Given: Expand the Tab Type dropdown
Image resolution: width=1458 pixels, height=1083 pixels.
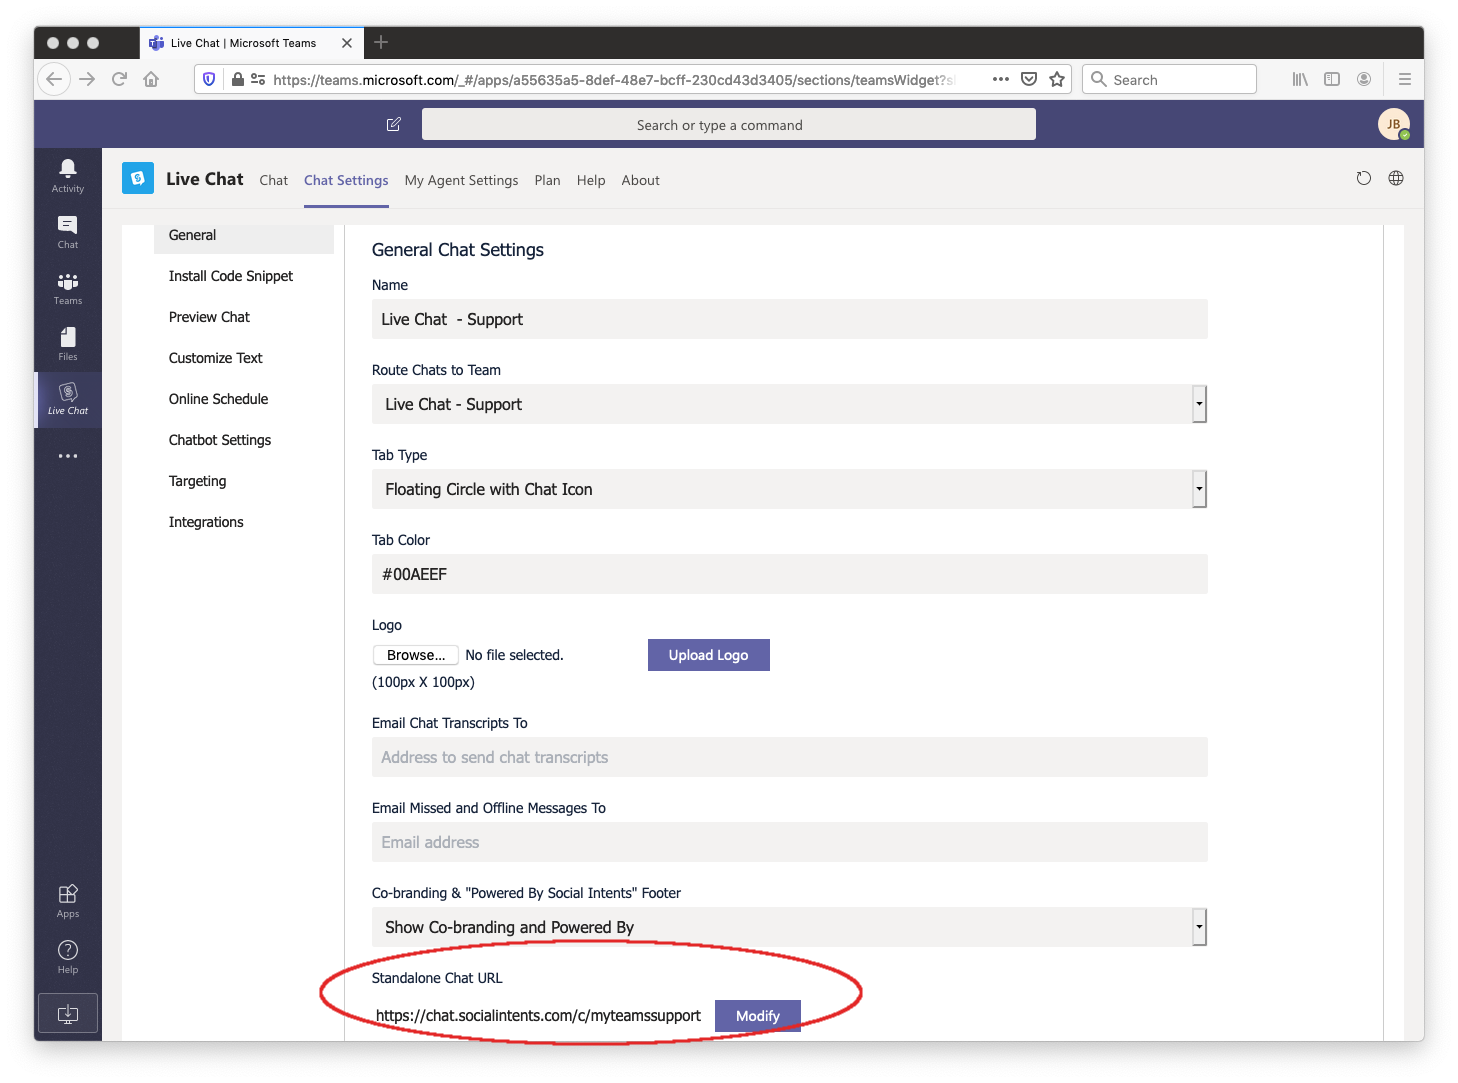Looking at the screenshot, I should click(1198, 489).
